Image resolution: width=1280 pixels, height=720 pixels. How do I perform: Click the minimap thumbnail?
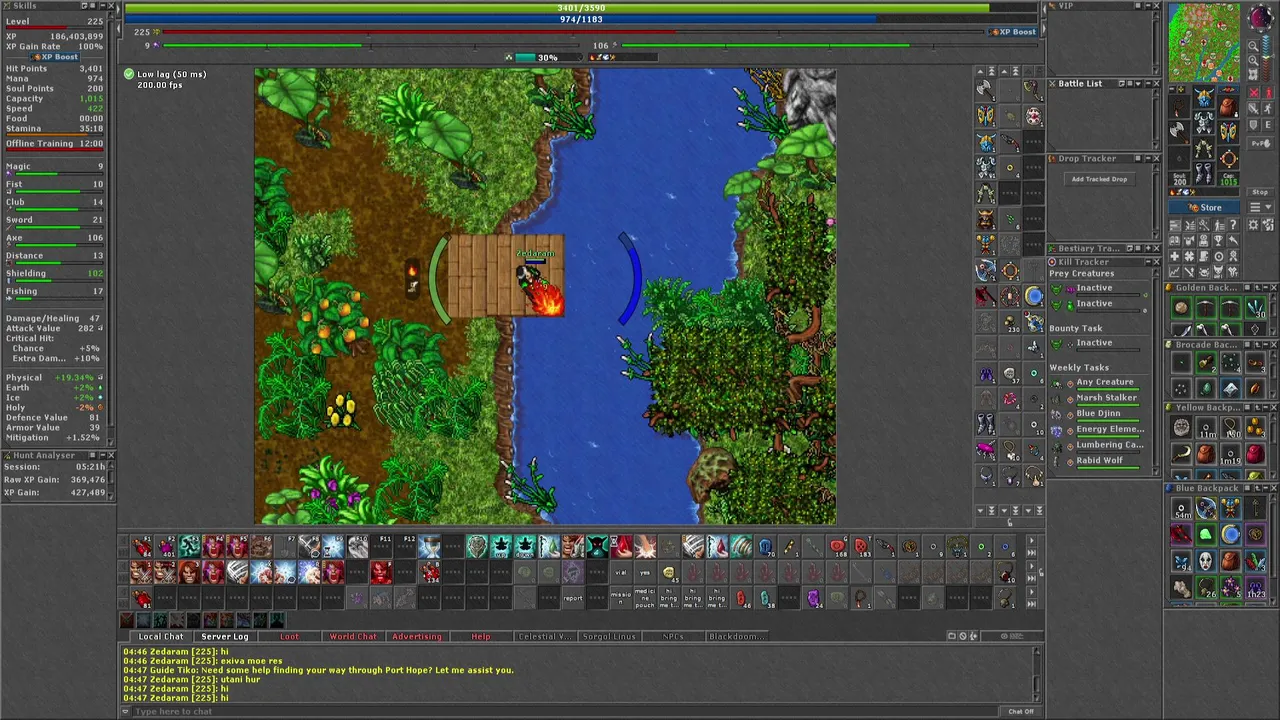1205,42
